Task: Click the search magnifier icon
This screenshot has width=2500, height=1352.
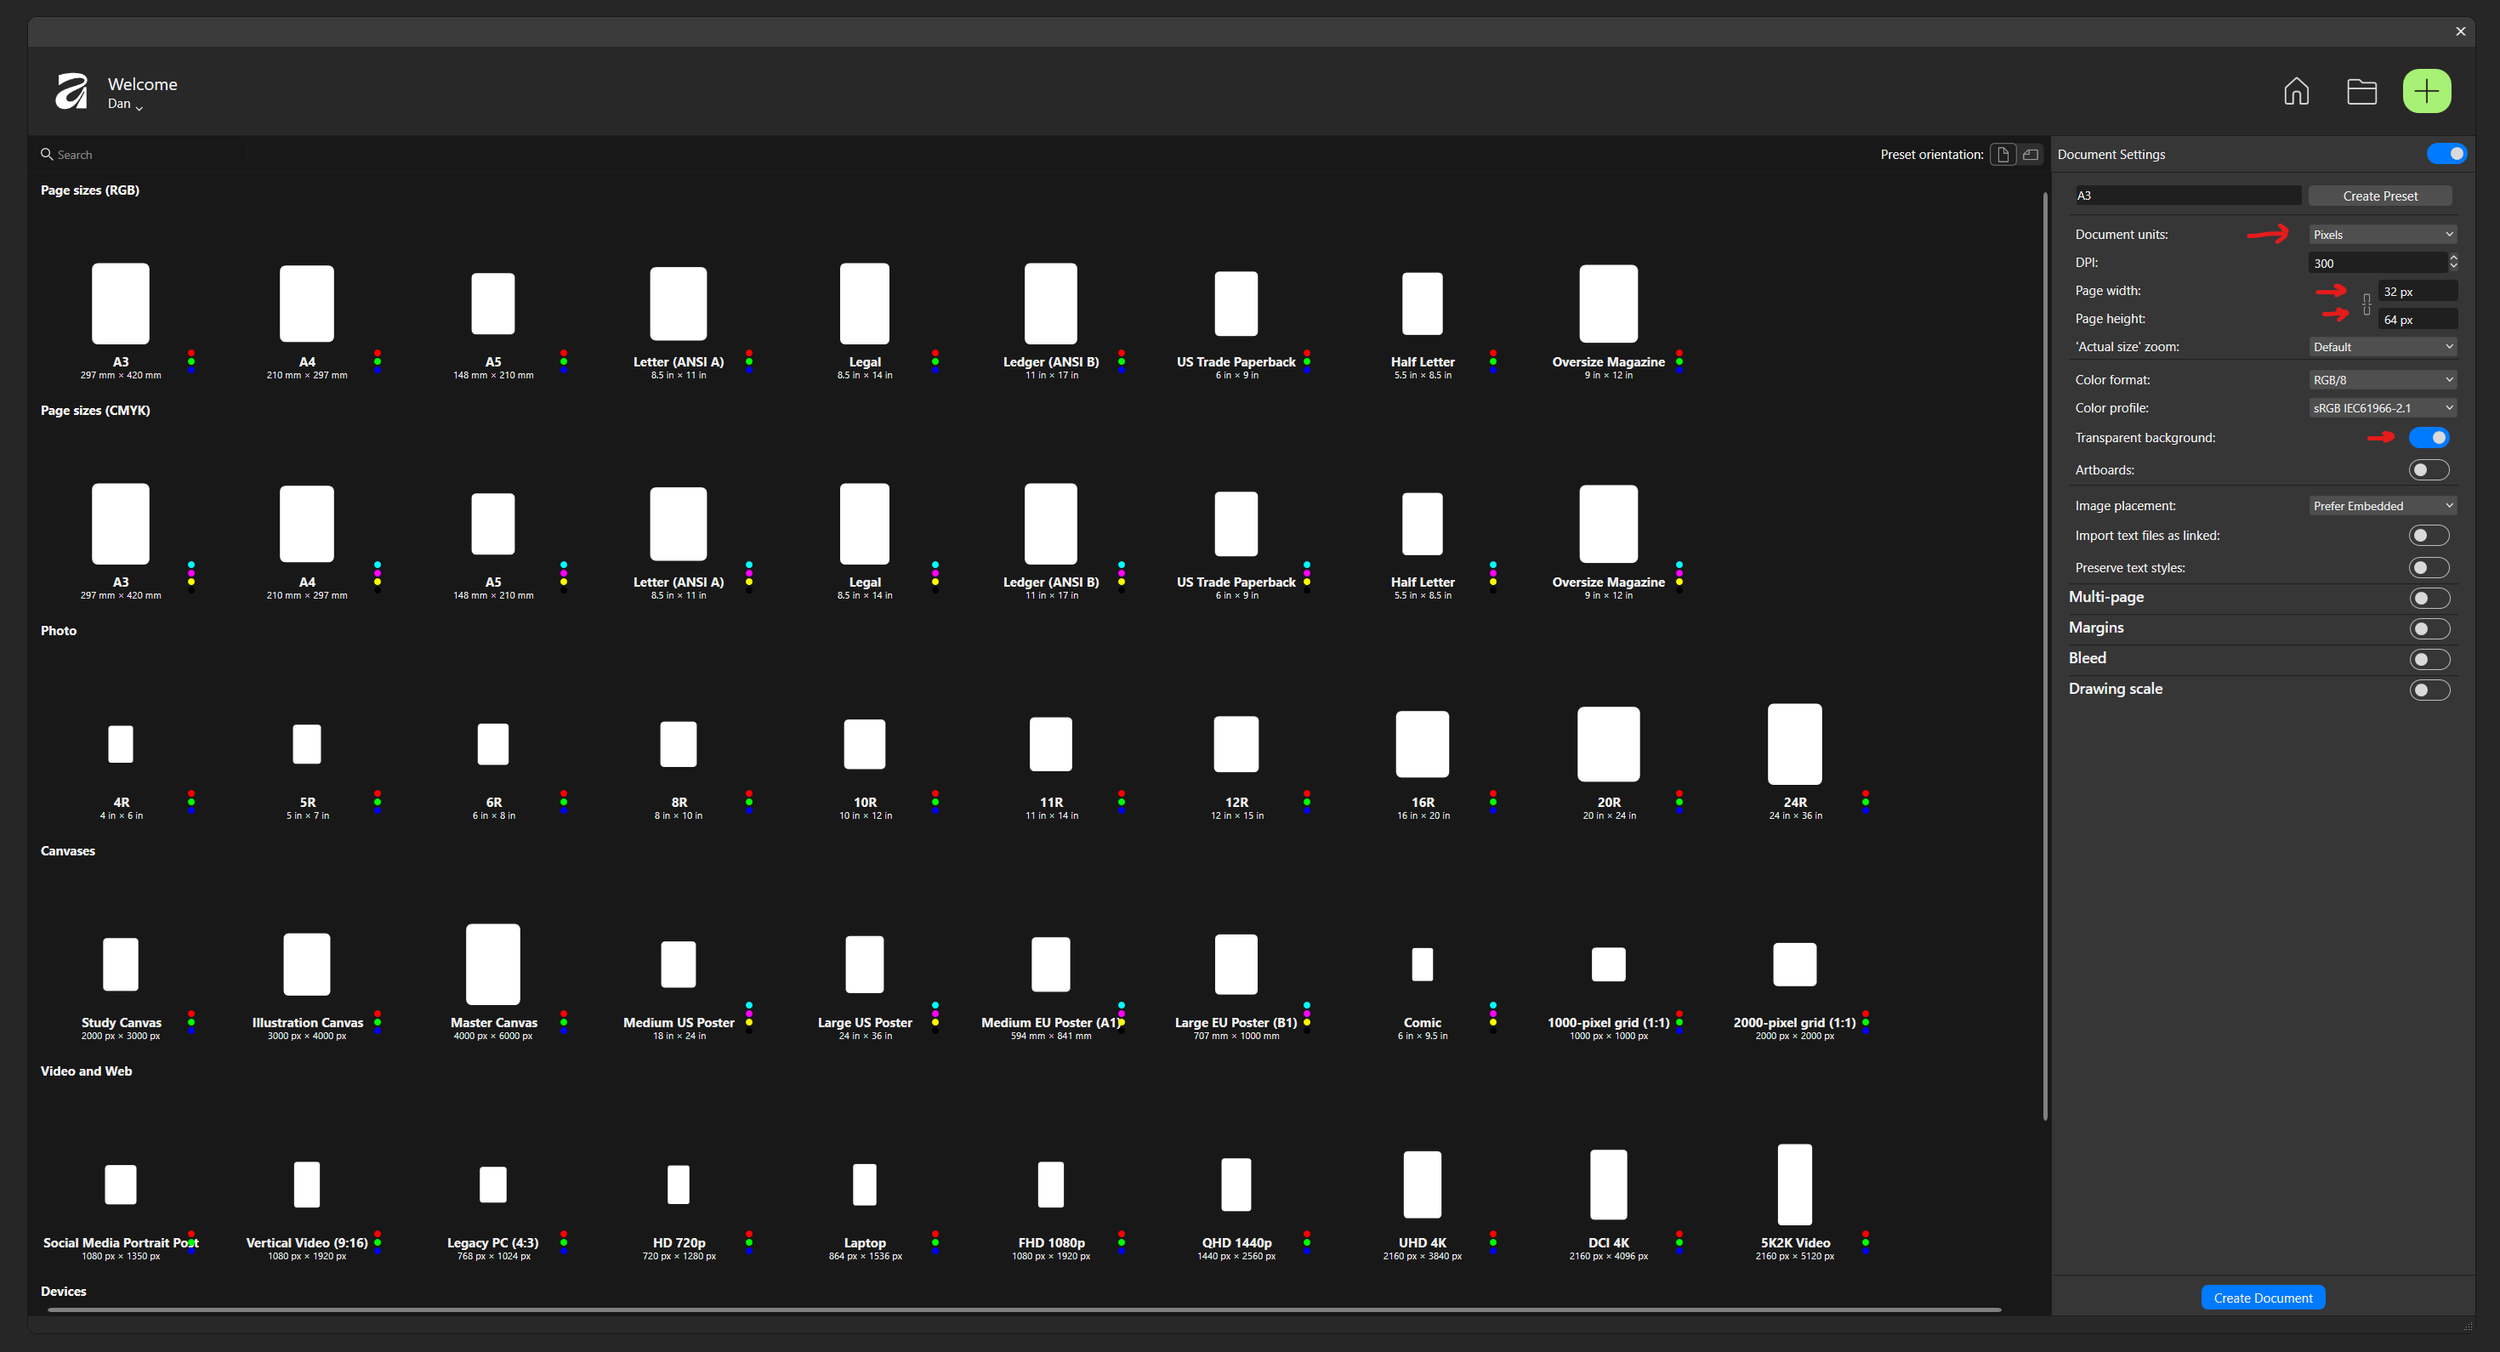Action: 46,154
